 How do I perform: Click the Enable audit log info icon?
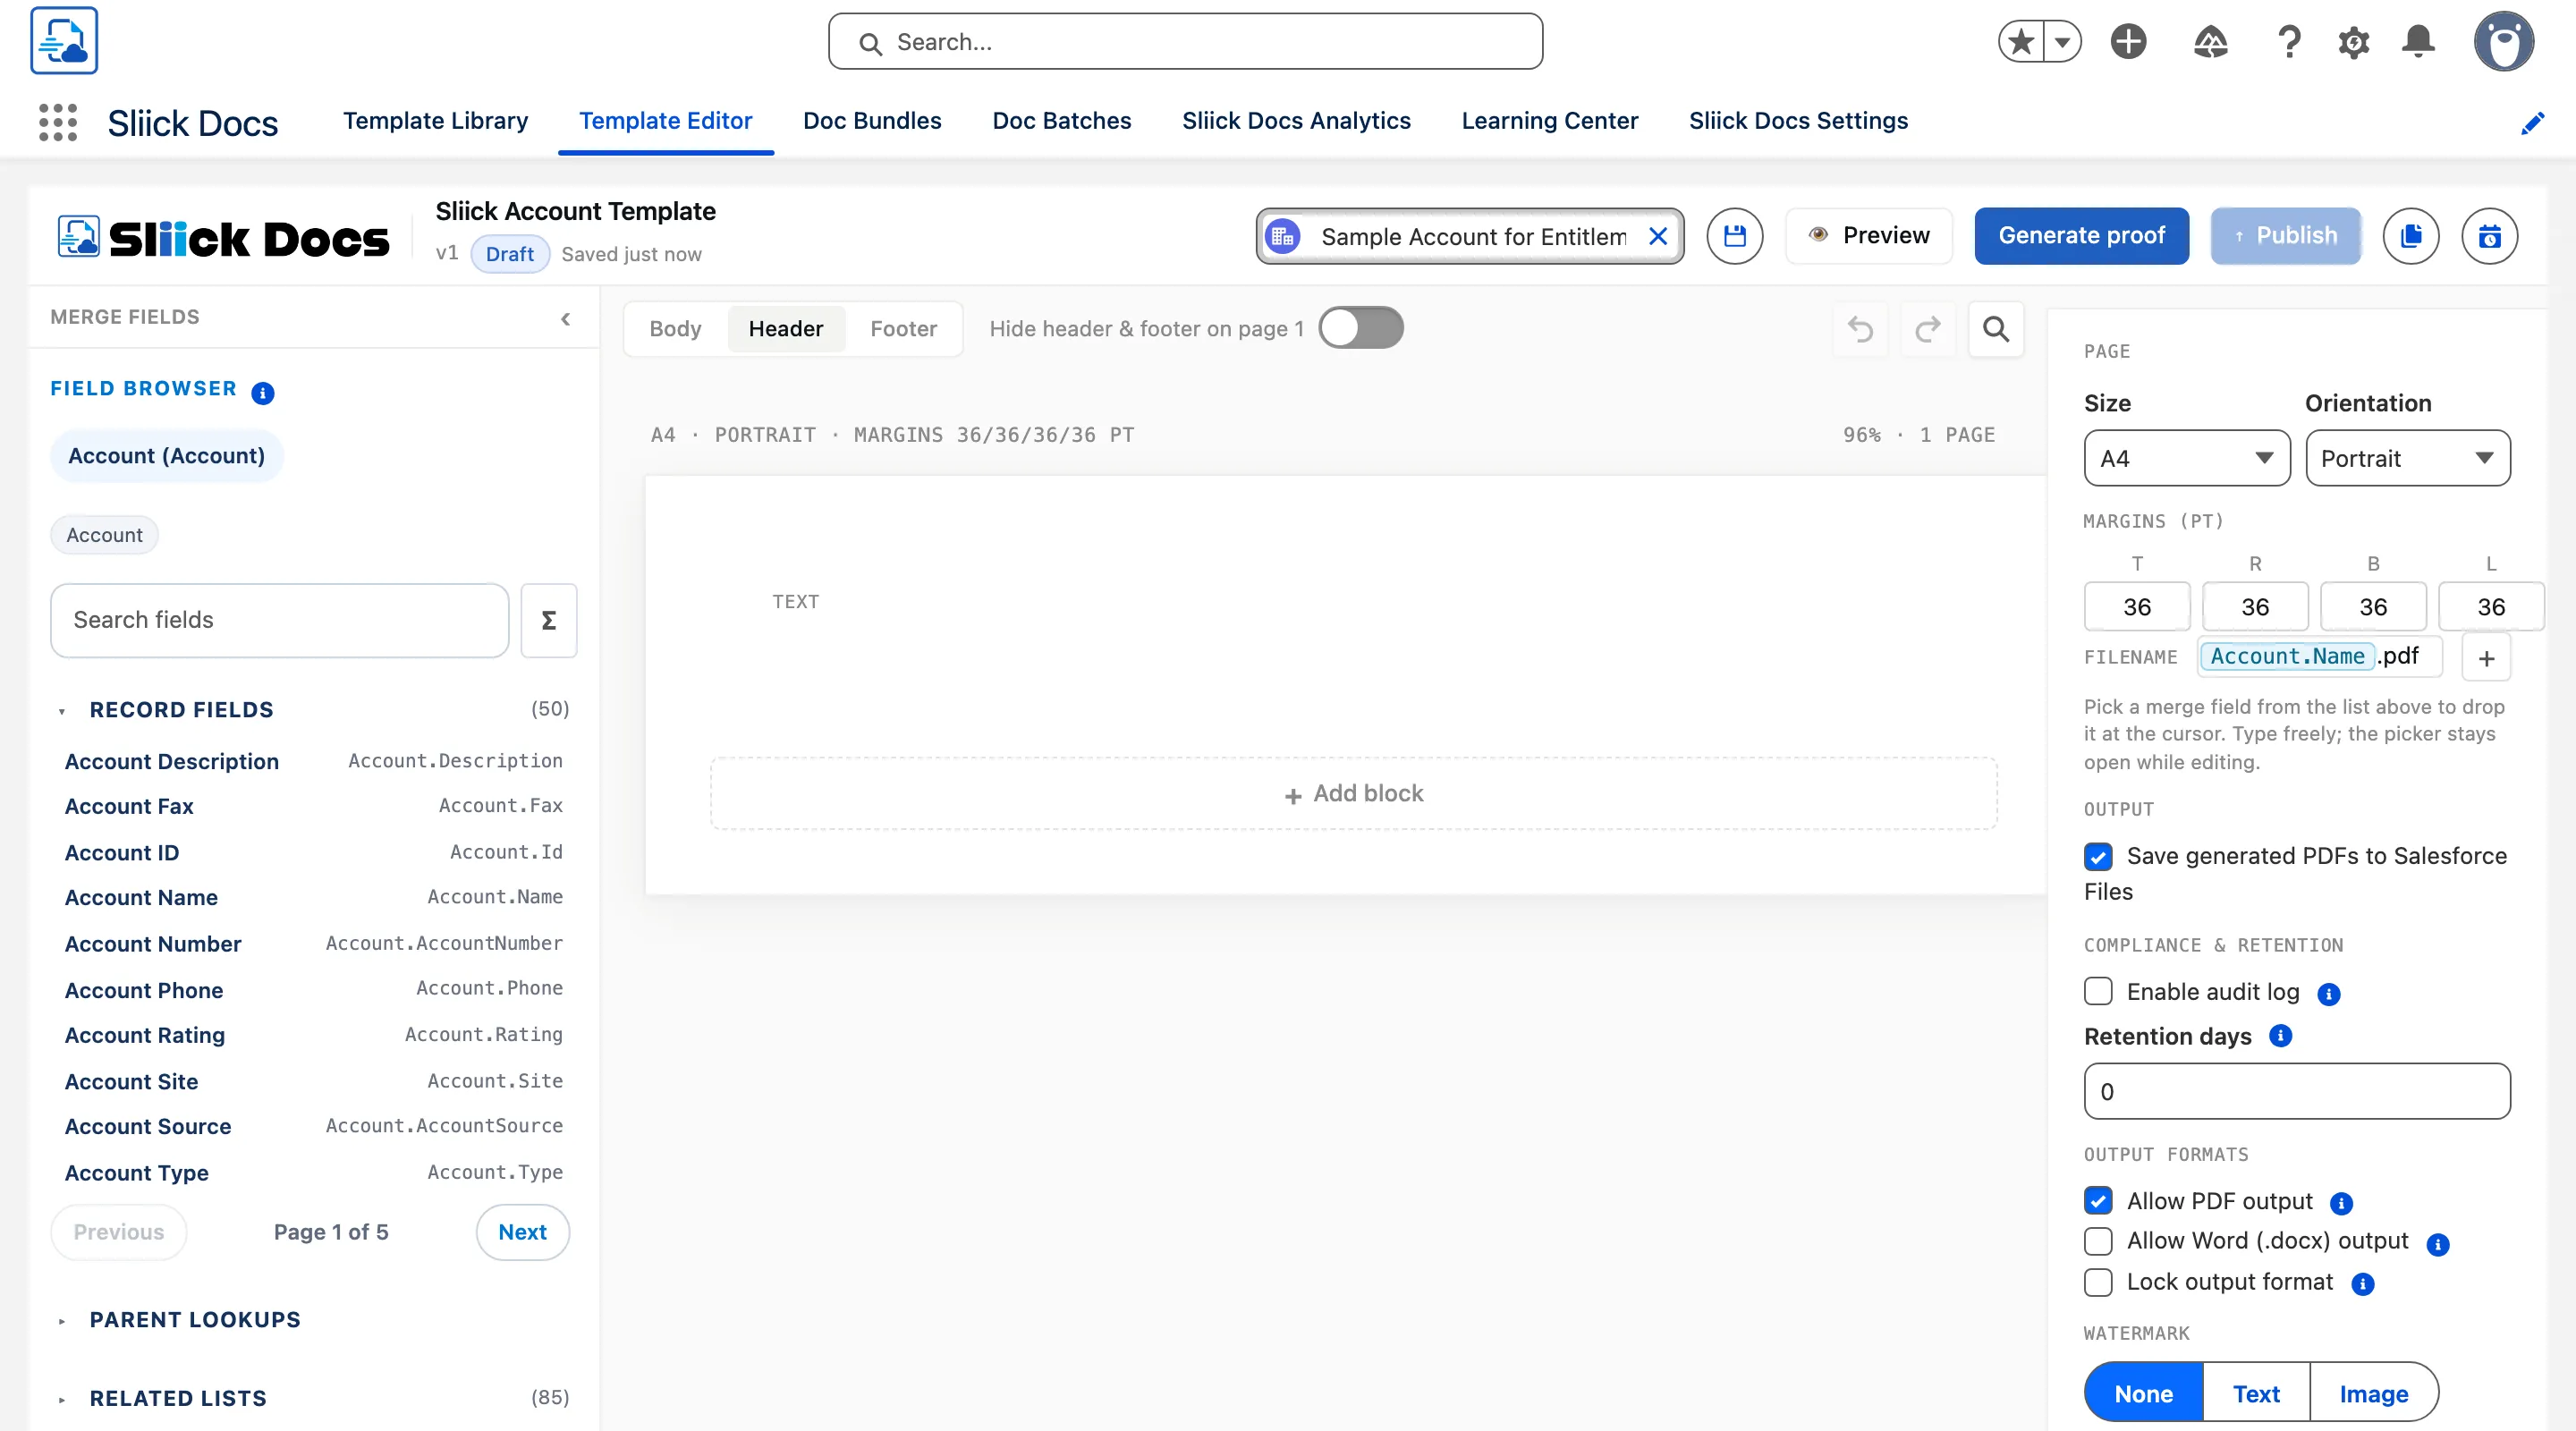point(2328,994)
